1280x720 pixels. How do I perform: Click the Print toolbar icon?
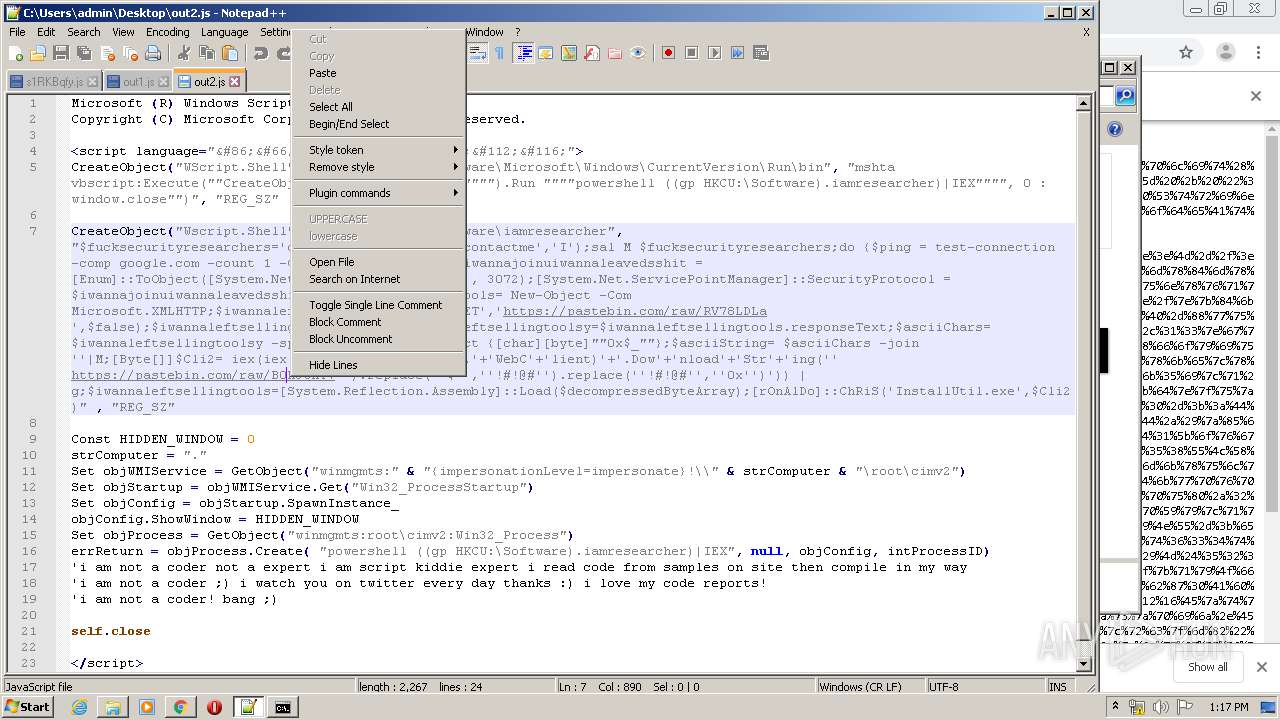(153, 53)
